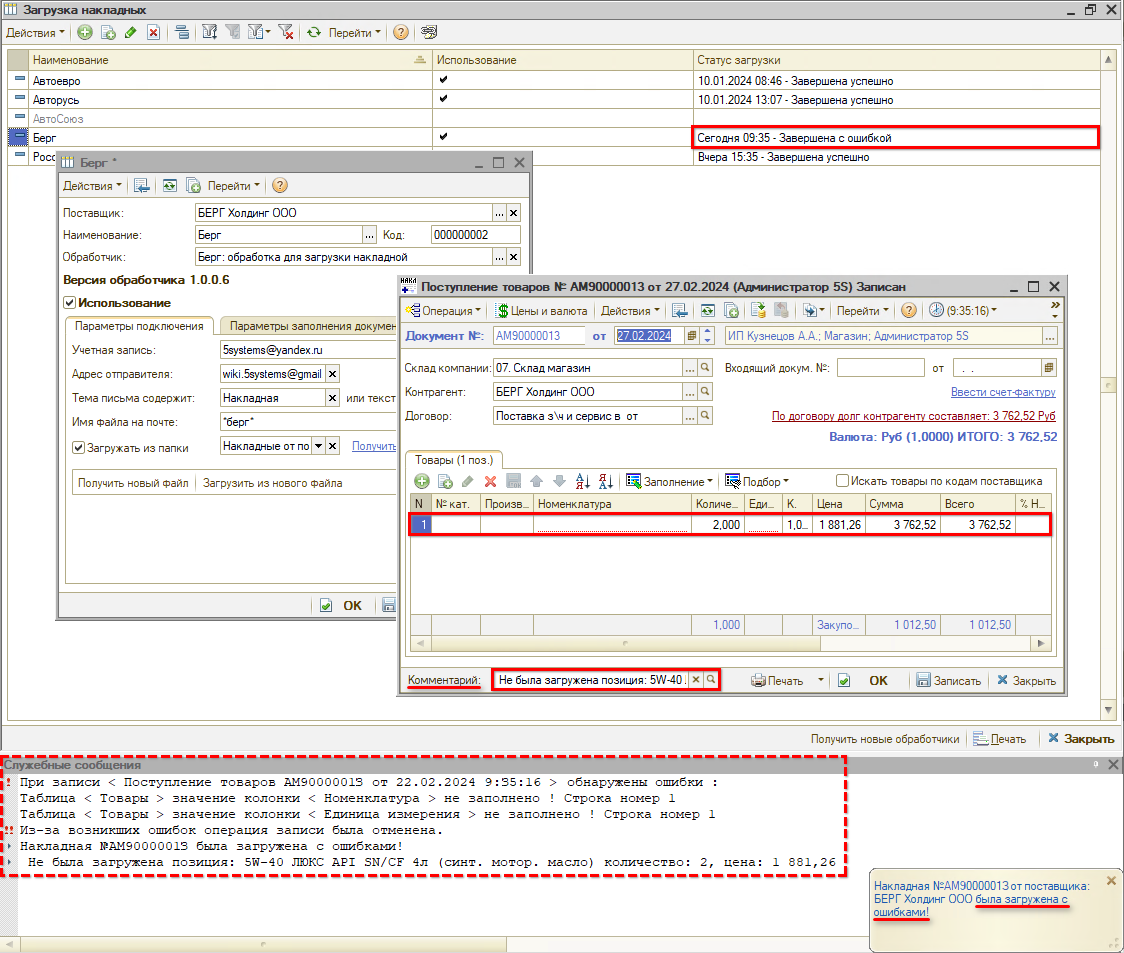
Task: Calendar icon for Входящий докум. date
Action: point(1049,368)
